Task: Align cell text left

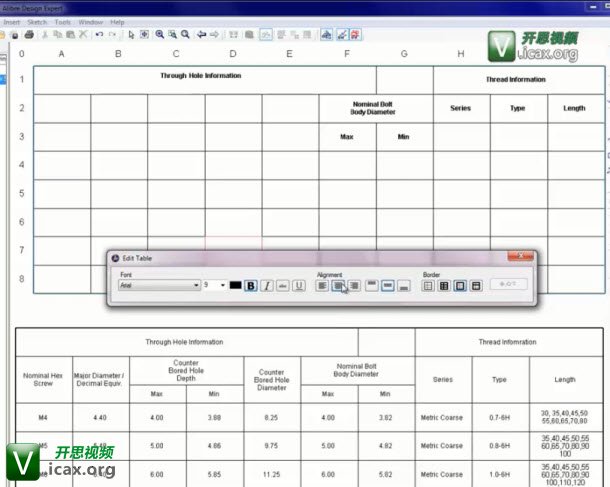Action: click(322, 286)
